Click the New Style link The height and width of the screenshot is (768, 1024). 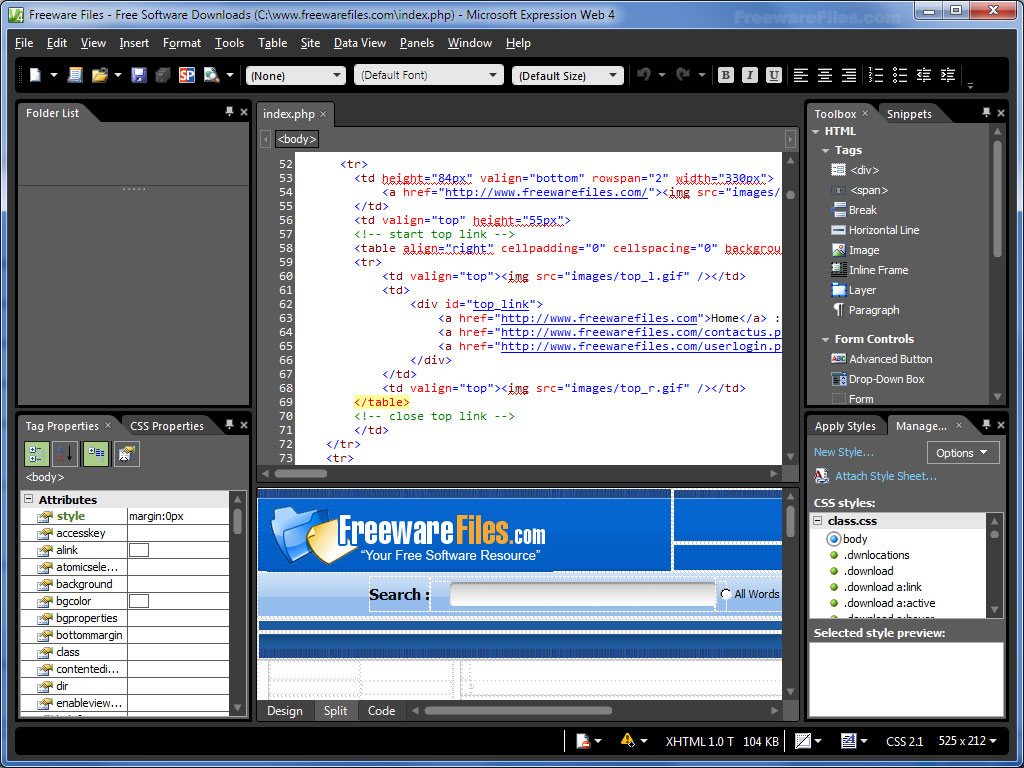pos(843,452)
